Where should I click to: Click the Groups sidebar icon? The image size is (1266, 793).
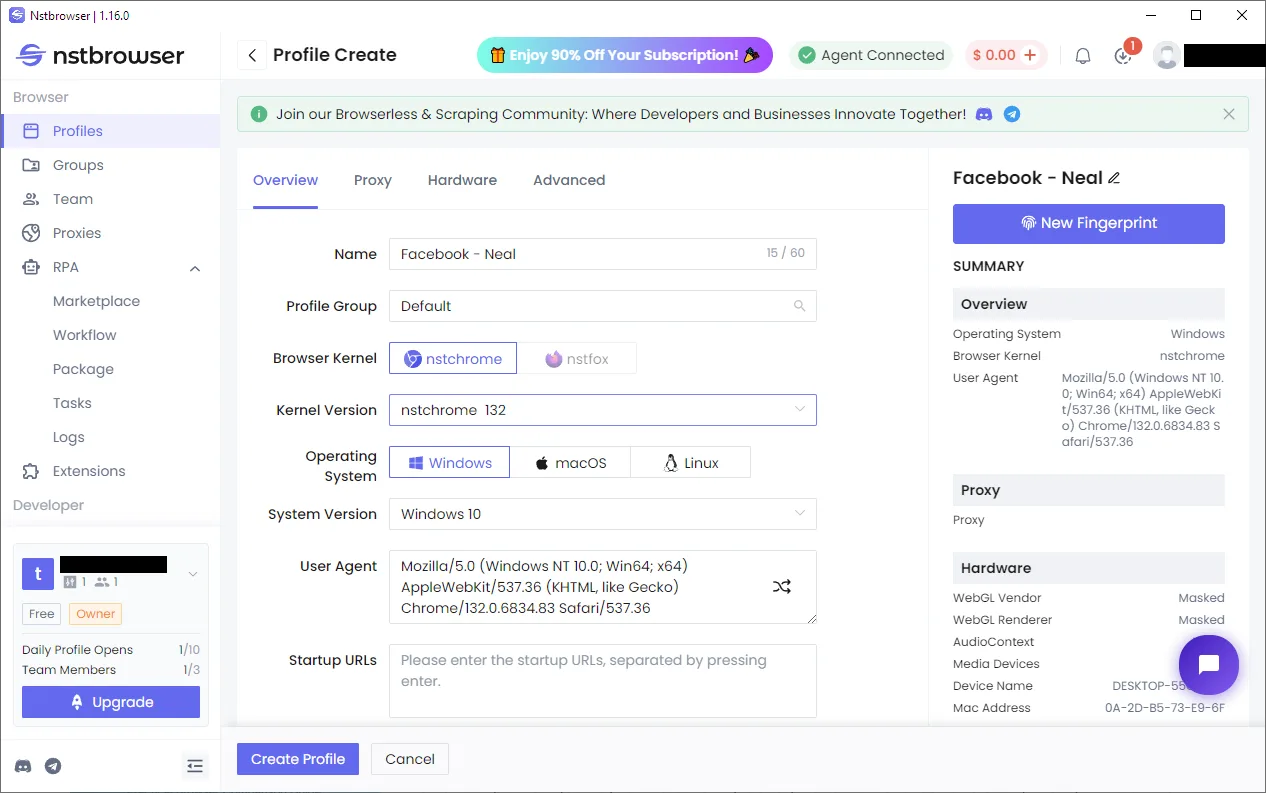pyautogui.click(x=31, y=165)
